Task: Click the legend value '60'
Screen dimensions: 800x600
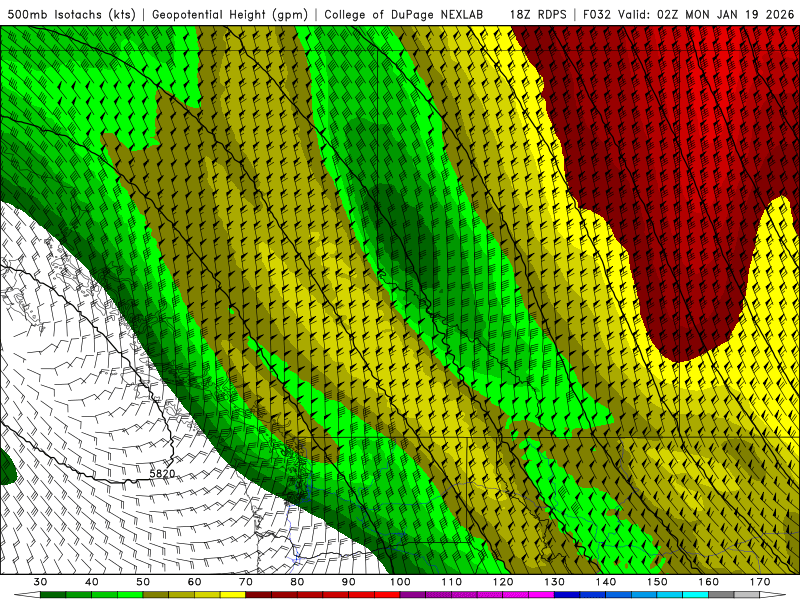Action: click(194, 582)
